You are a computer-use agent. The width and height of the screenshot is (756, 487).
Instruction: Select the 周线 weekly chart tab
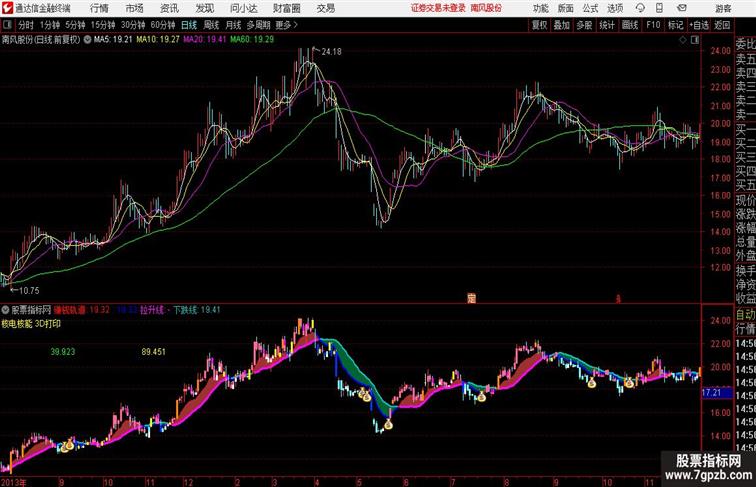pyautogui.click(x=211, y=25)
